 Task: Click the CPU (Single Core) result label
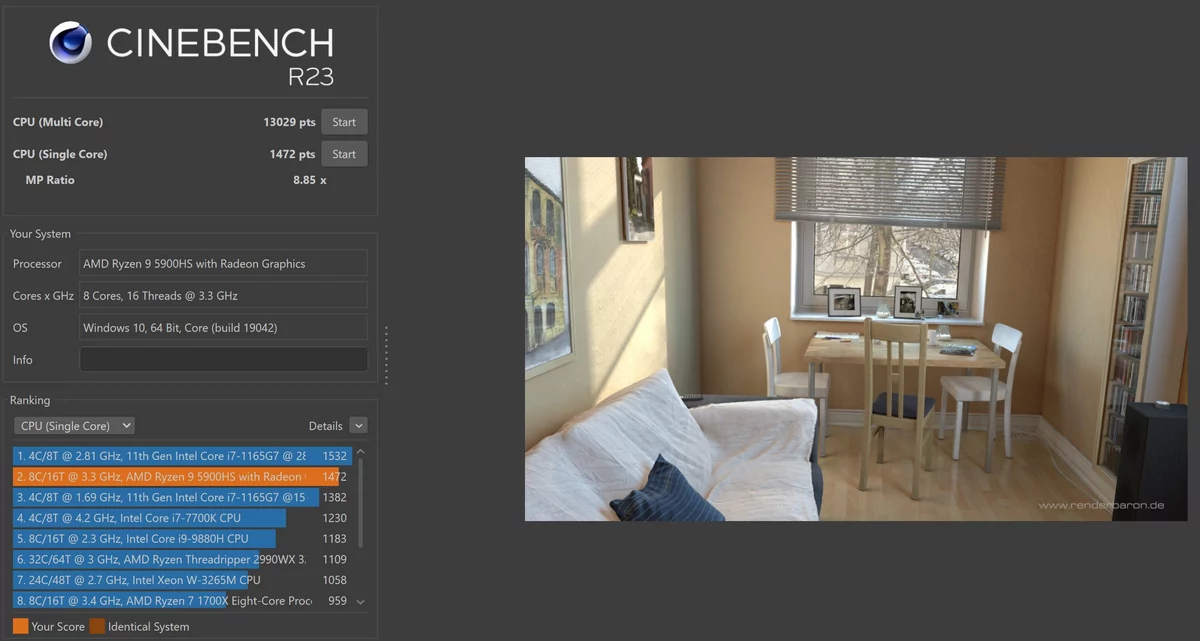click(60, 154)
